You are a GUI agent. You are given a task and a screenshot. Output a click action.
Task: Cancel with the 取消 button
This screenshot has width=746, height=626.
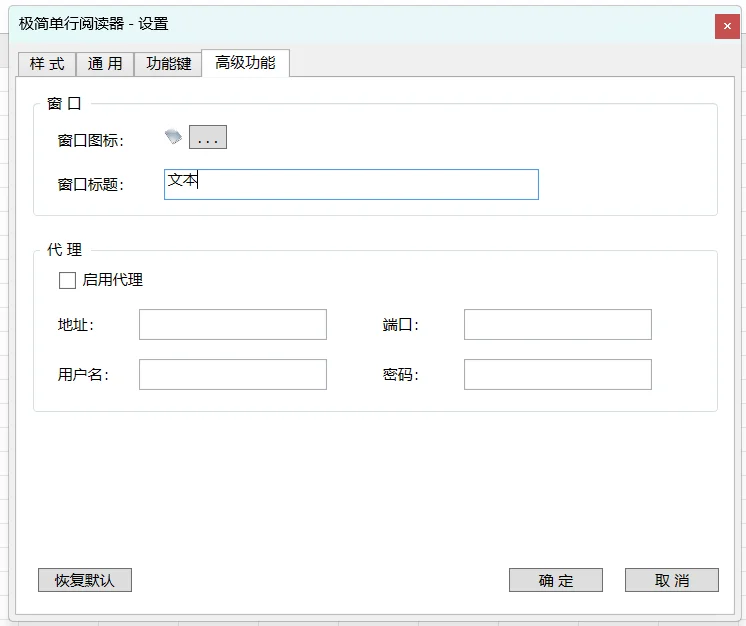click(x=672, y=580)
